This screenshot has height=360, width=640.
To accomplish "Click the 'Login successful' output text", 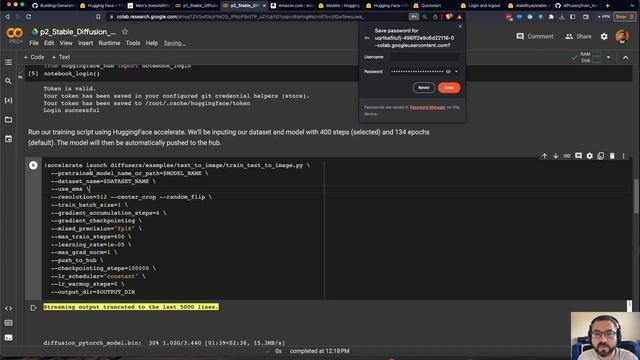I will (x=71, y=110).
